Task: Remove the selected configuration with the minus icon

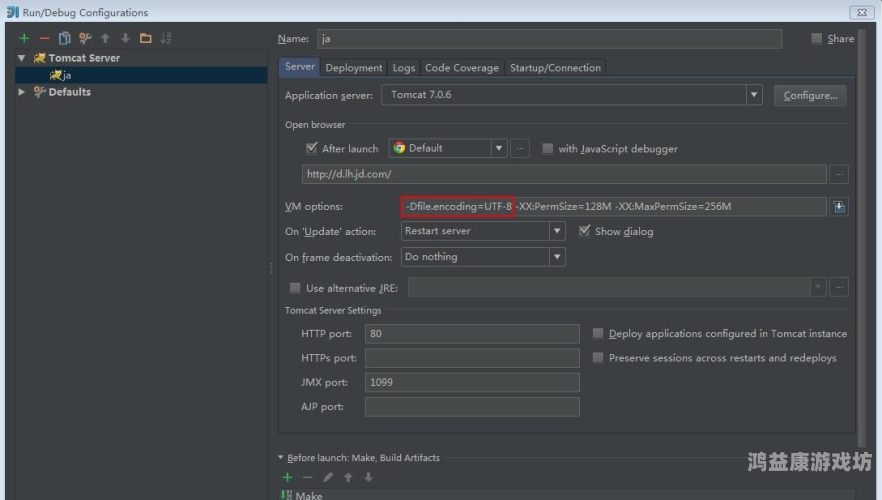Action: click(x=44, y=38)
